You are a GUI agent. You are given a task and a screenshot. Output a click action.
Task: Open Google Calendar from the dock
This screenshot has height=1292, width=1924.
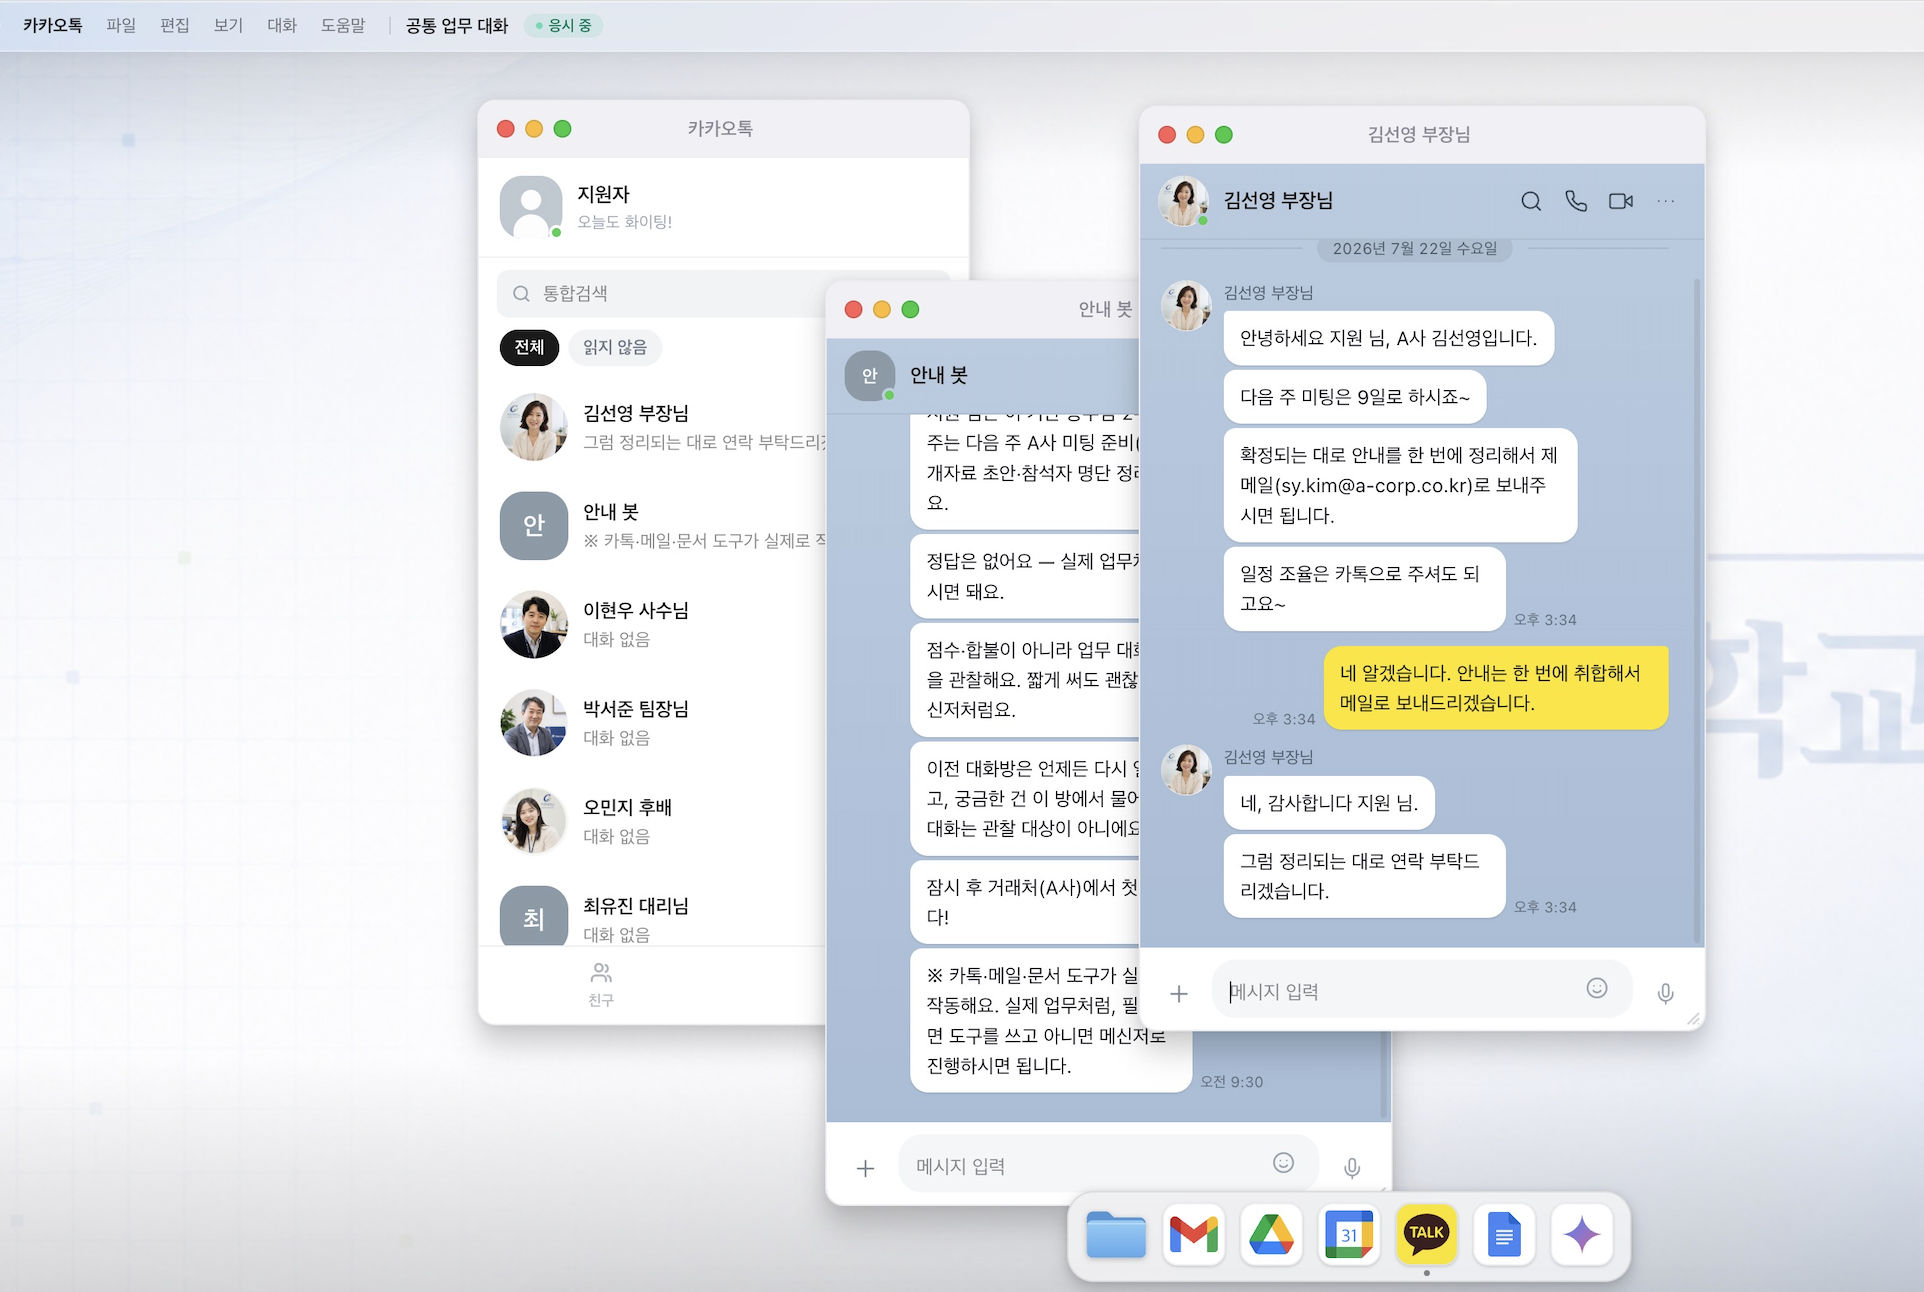coord(1349,1234)
